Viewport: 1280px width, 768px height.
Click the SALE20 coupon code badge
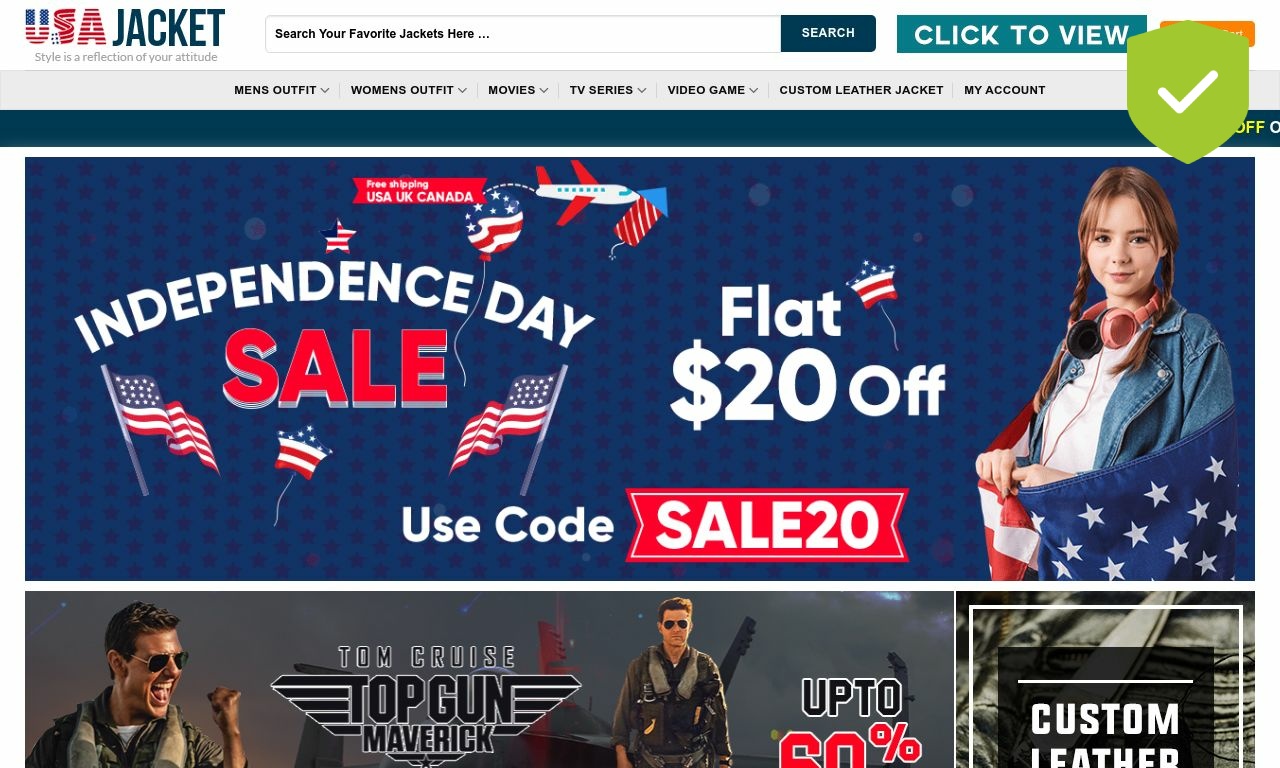point(767,525)
